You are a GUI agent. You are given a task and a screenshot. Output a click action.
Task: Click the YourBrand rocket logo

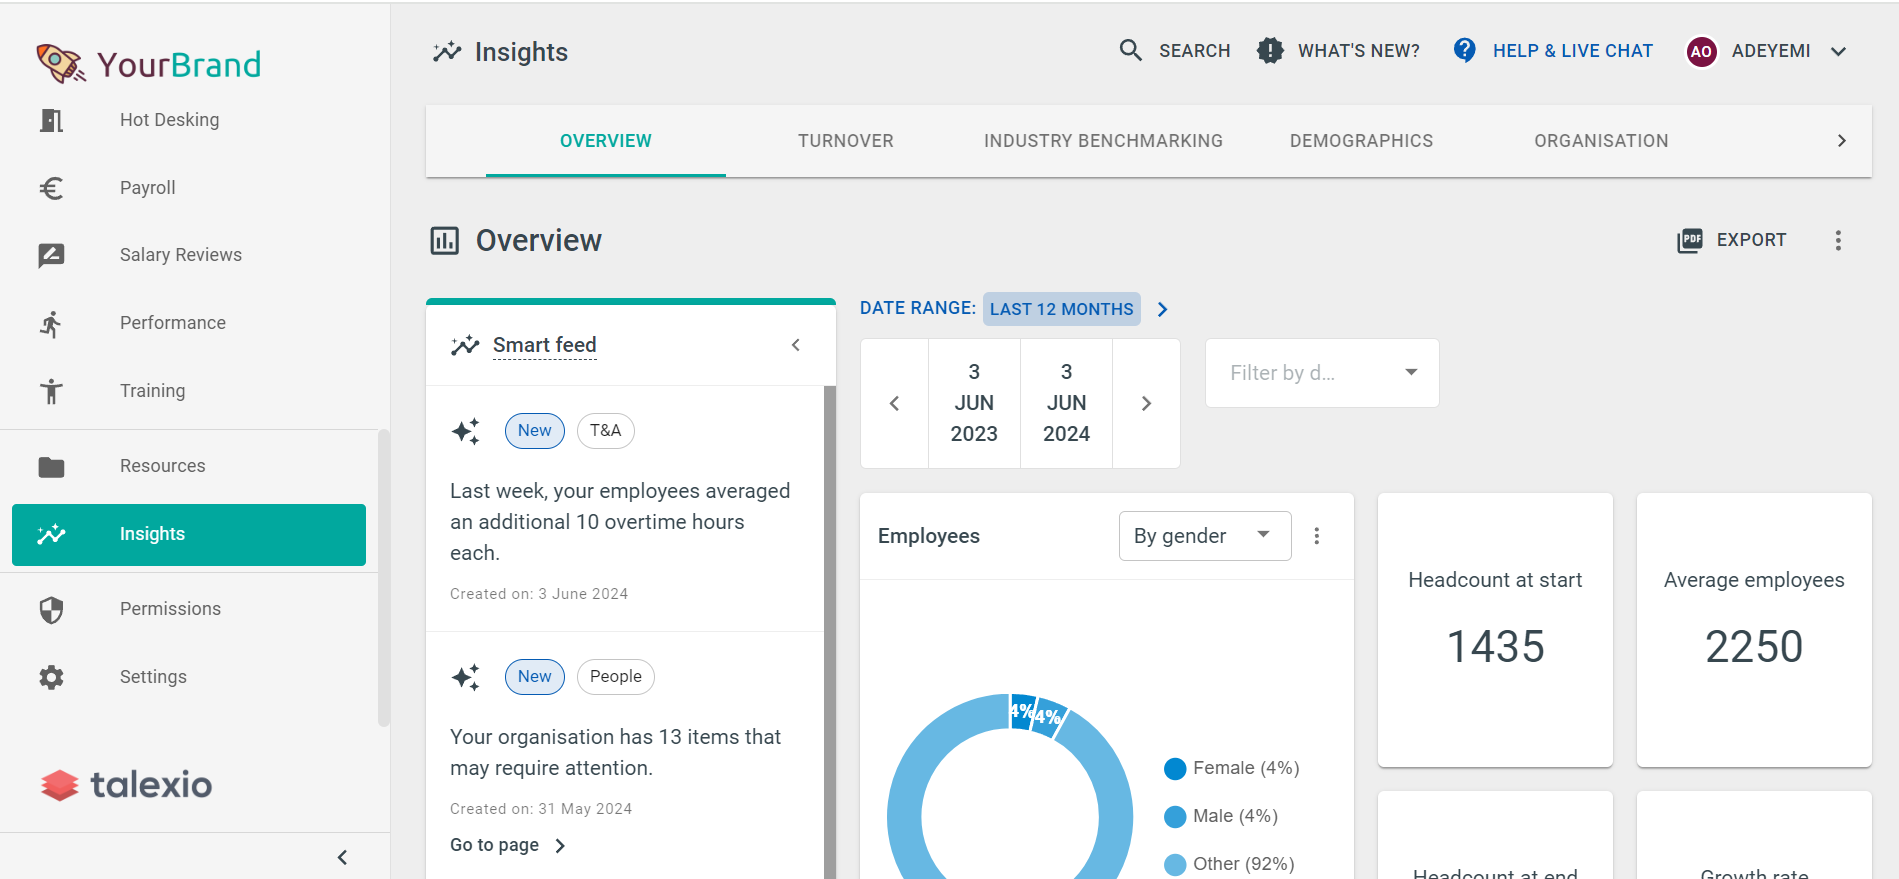60,63
